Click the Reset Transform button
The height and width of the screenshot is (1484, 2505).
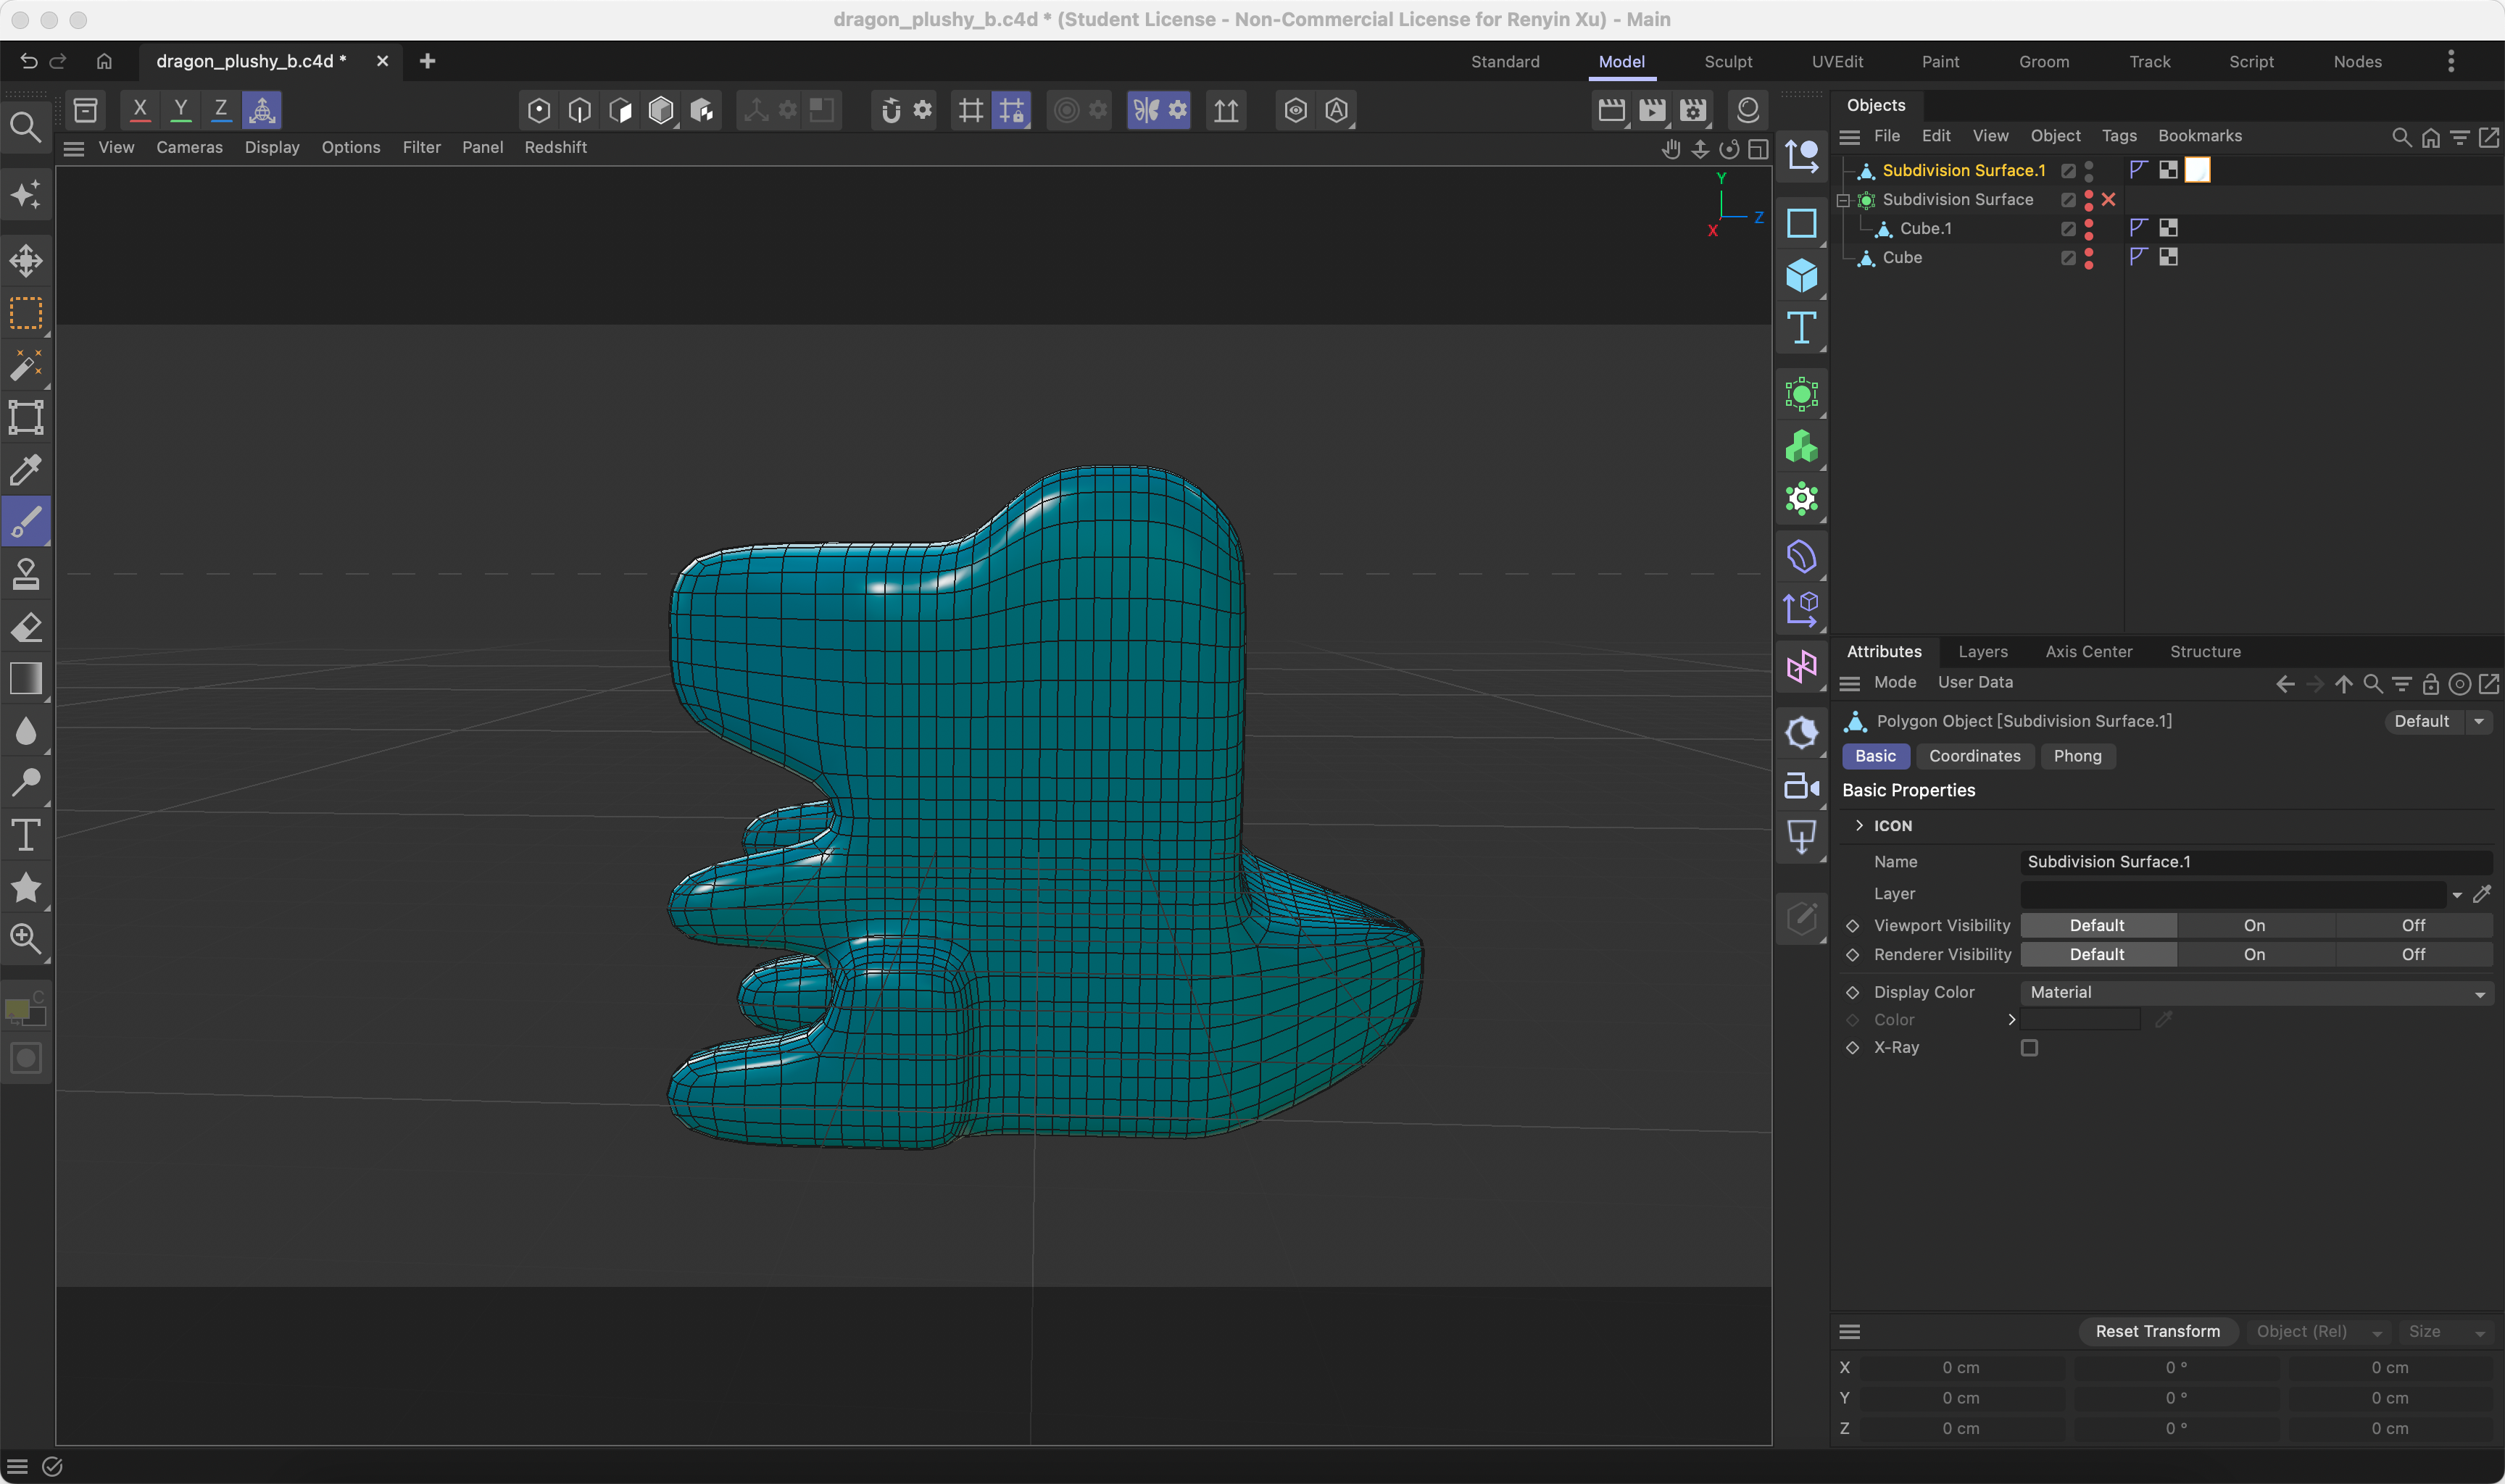(x=2157, y=1331)
